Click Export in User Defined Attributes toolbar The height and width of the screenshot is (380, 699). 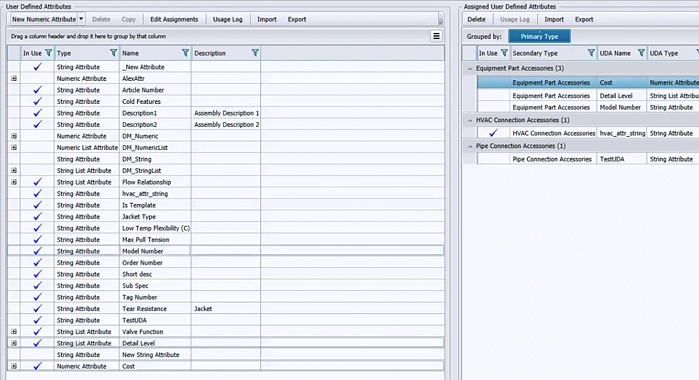click(x=297, y=19)
